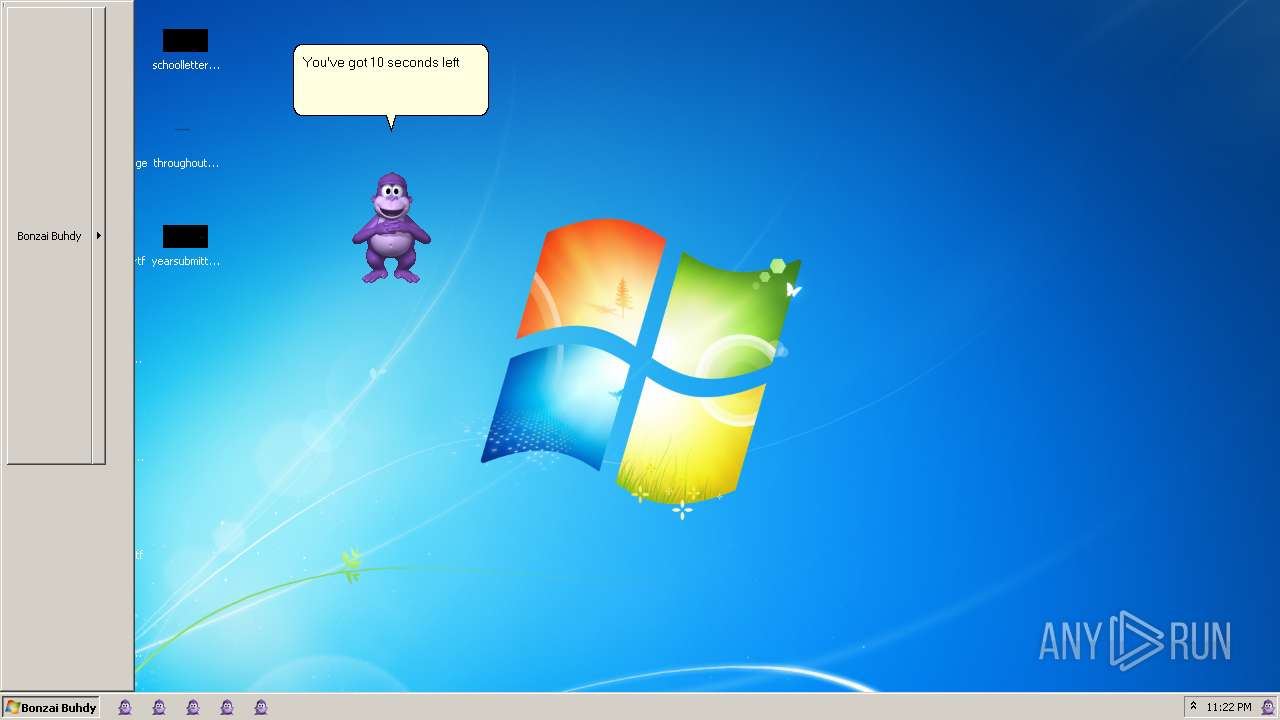Click the gorilla icon in system tray

1268,707
